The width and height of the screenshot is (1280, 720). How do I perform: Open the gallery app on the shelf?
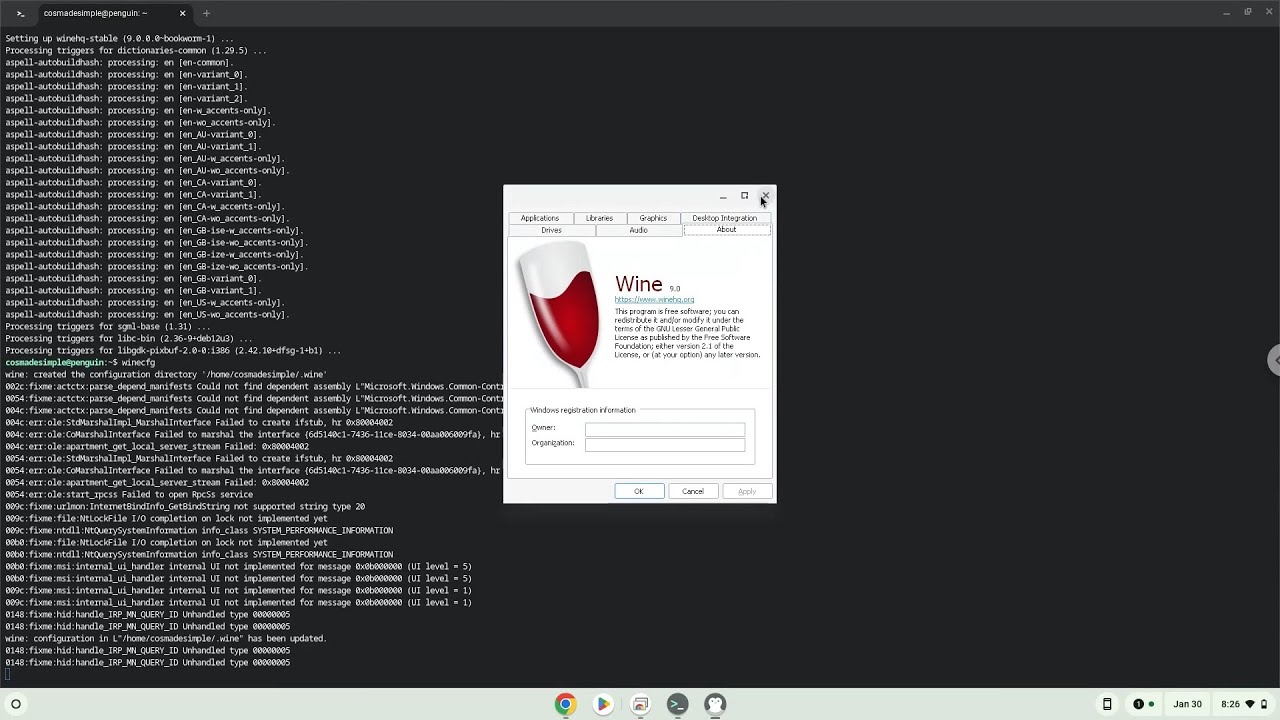pyautogui.click(x=640, y=704)
